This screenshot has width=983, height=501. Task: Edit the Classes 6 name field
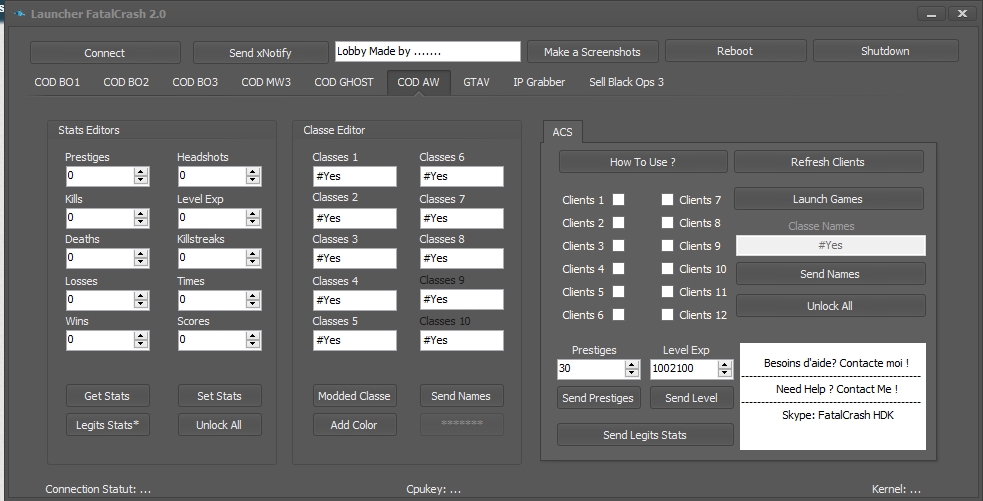[x=461, y=176]
